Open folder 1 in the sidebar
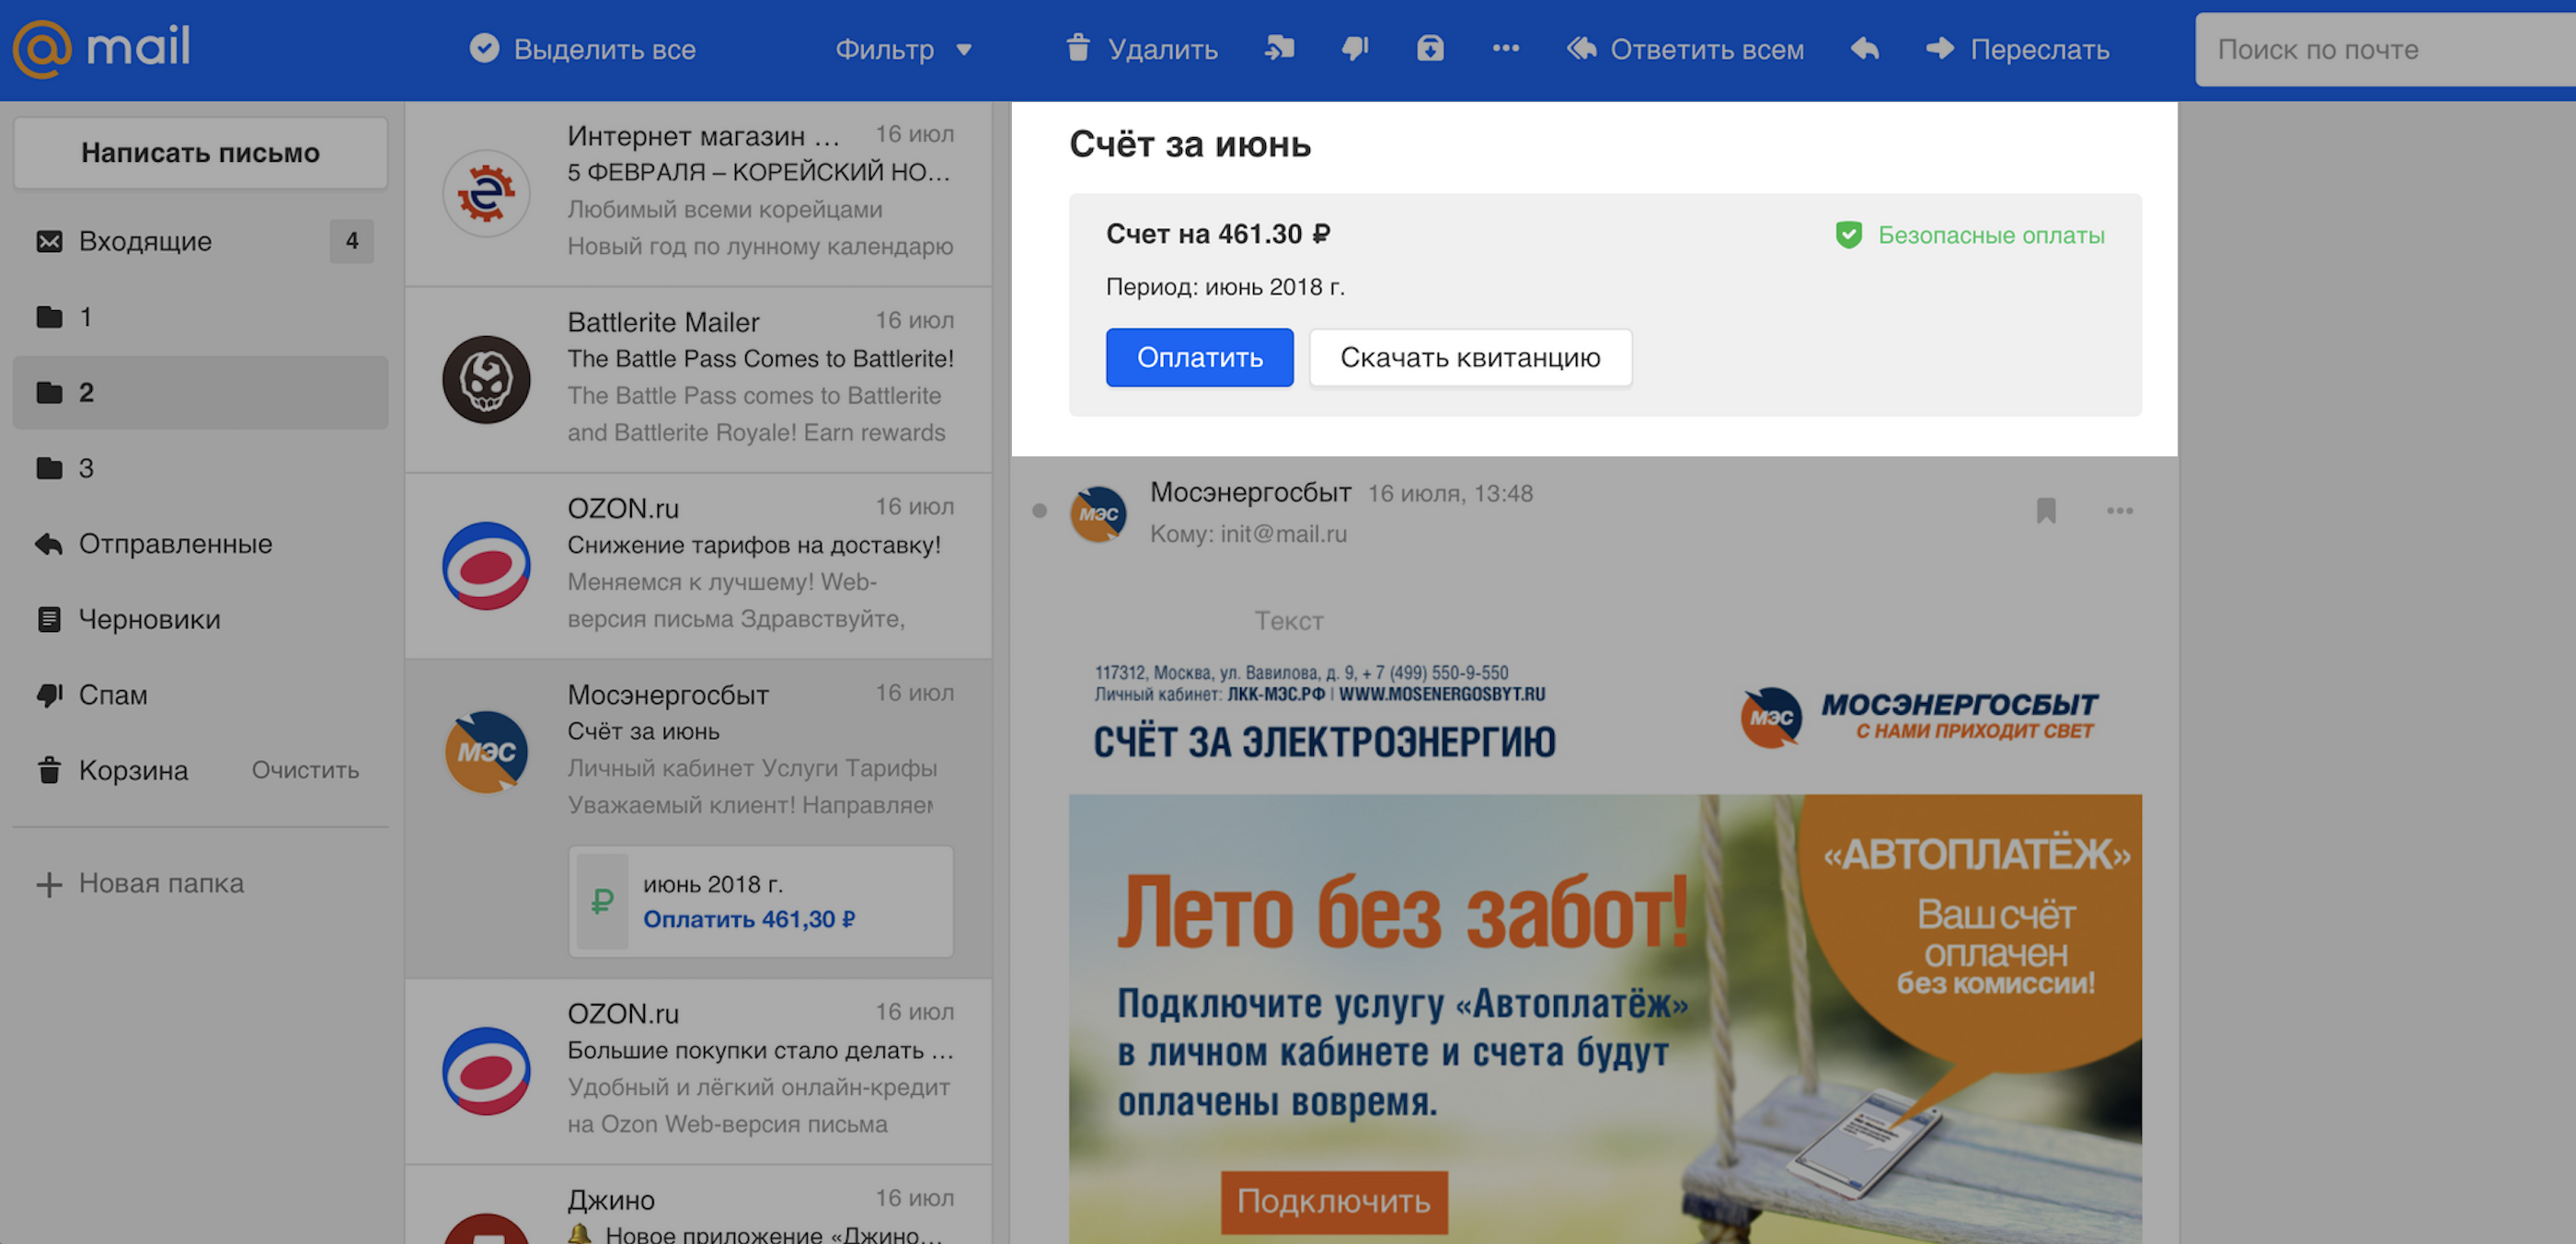 (x=200, y=317)
